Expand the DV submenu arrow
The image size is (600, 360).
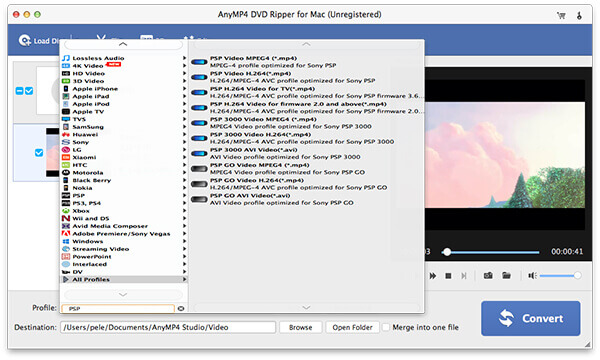pyautogui.click(x=184, y=272)
